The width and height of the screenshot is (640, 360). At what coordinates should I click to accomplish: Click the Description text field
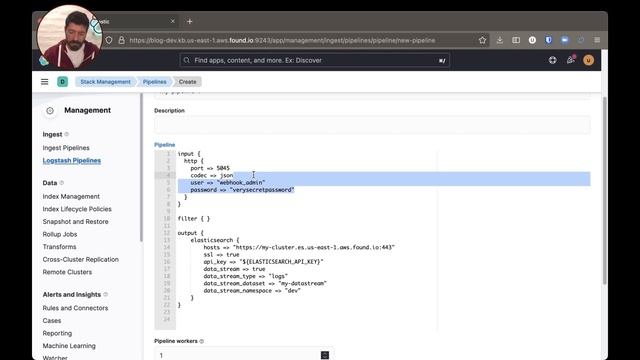(x=372, y=124)
